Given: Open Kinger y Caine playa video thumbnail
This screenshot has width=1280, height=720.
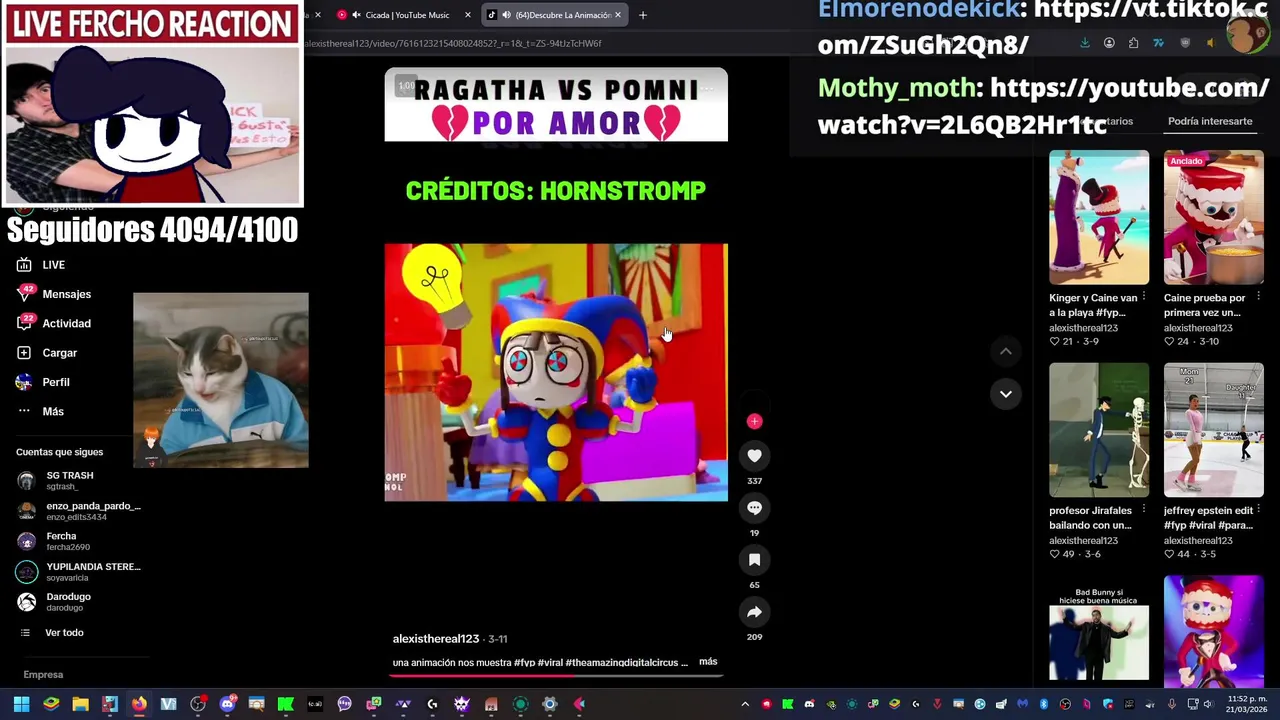Looking at the screenshot, I should tap(1099, 217).
